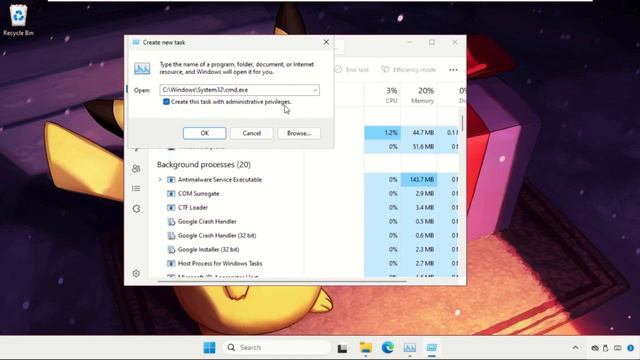This screenshot has width=640, height=360.
Task: Show hidden system tray icons
Action: pyautogui.click(x=576, y=348)
